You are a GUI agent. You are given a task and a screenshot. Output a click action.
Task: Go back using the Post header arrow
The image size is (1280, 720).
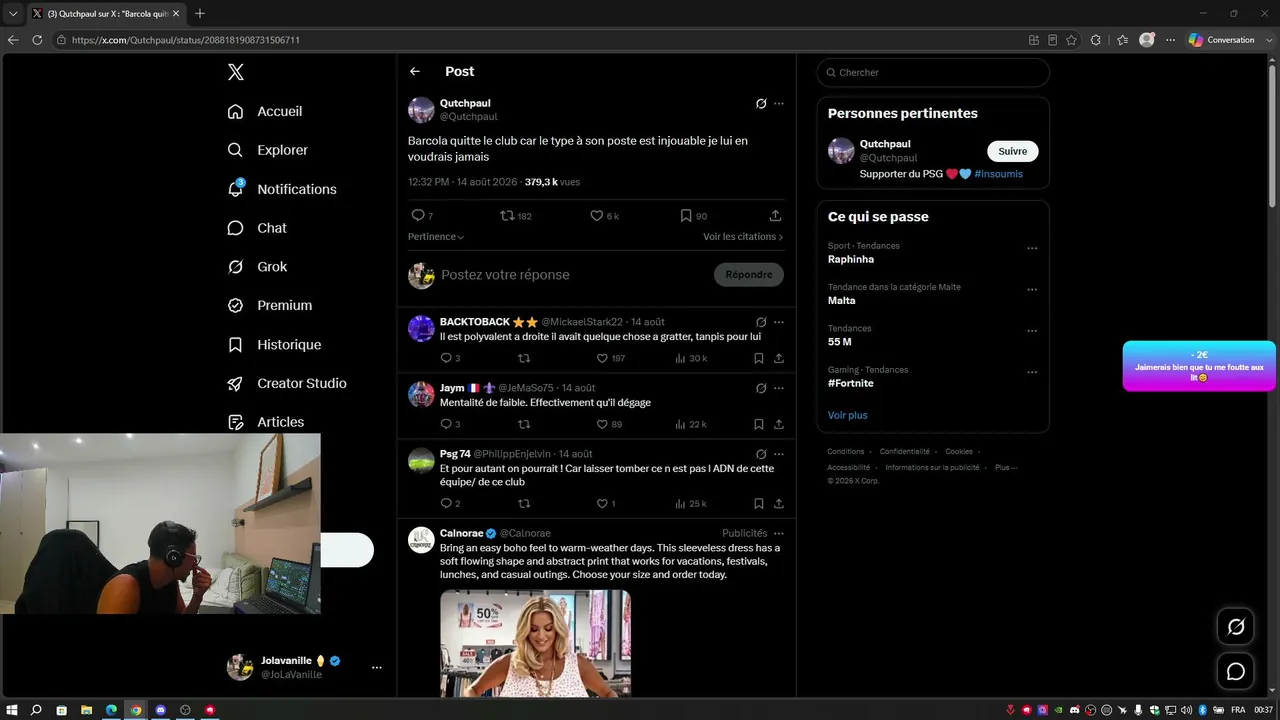tap(415, 71)
